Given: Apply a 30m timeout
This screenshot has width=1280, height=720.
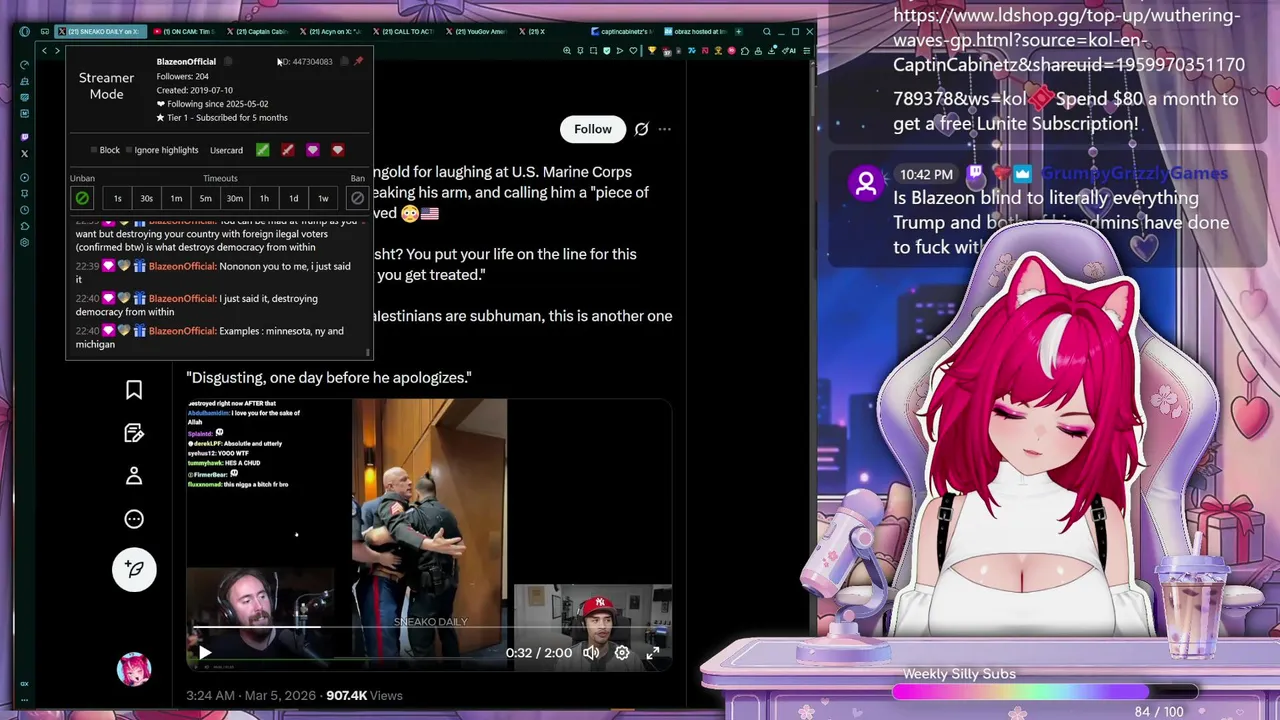Looking at the screenshot, I should (x=235, y=198).
